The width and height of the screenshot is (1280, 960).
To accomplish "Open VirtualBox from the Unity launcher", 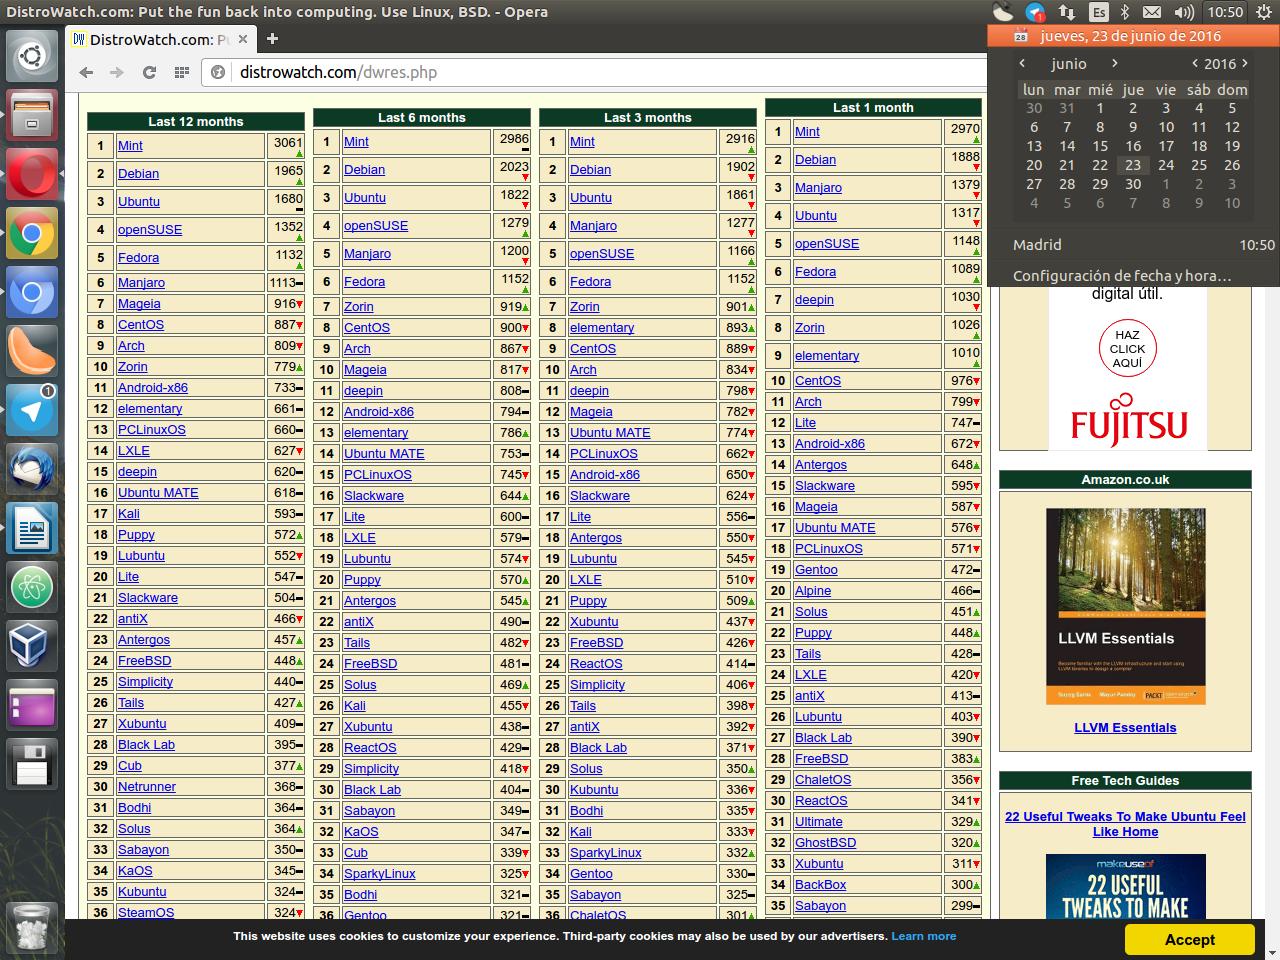I will point(31,645).
